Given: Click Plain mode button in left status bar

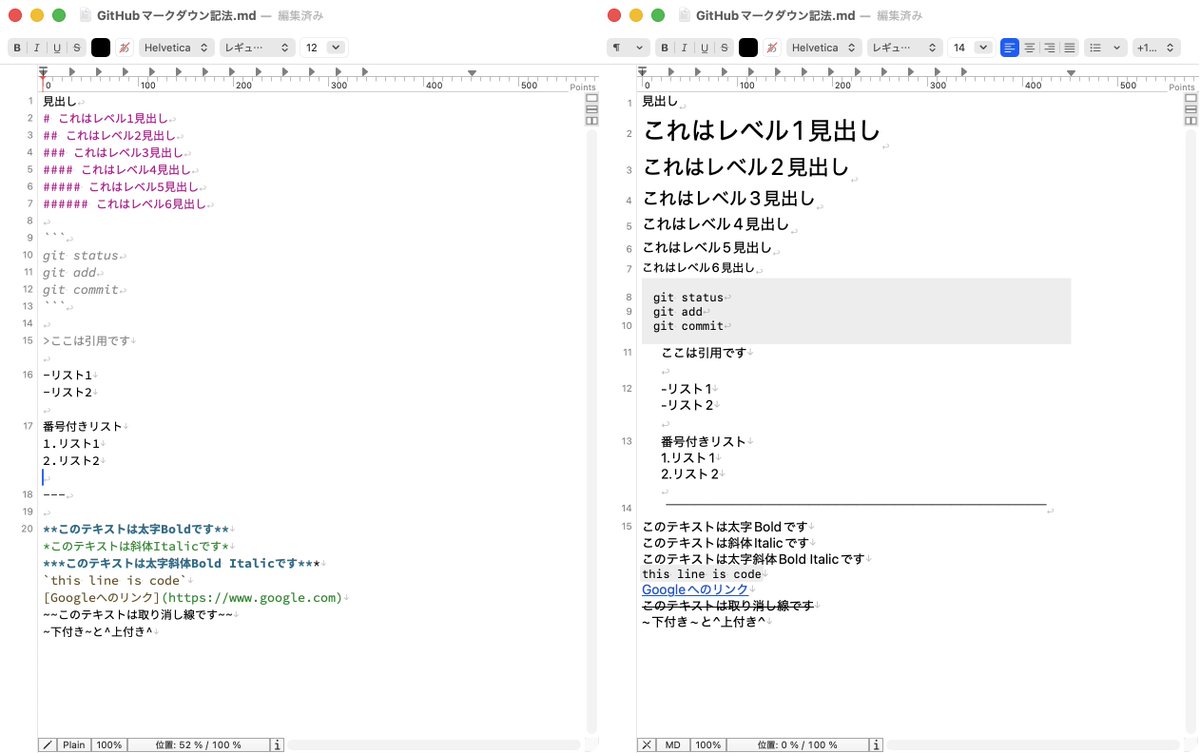Looking at the screenshot, I should point(74,745).
